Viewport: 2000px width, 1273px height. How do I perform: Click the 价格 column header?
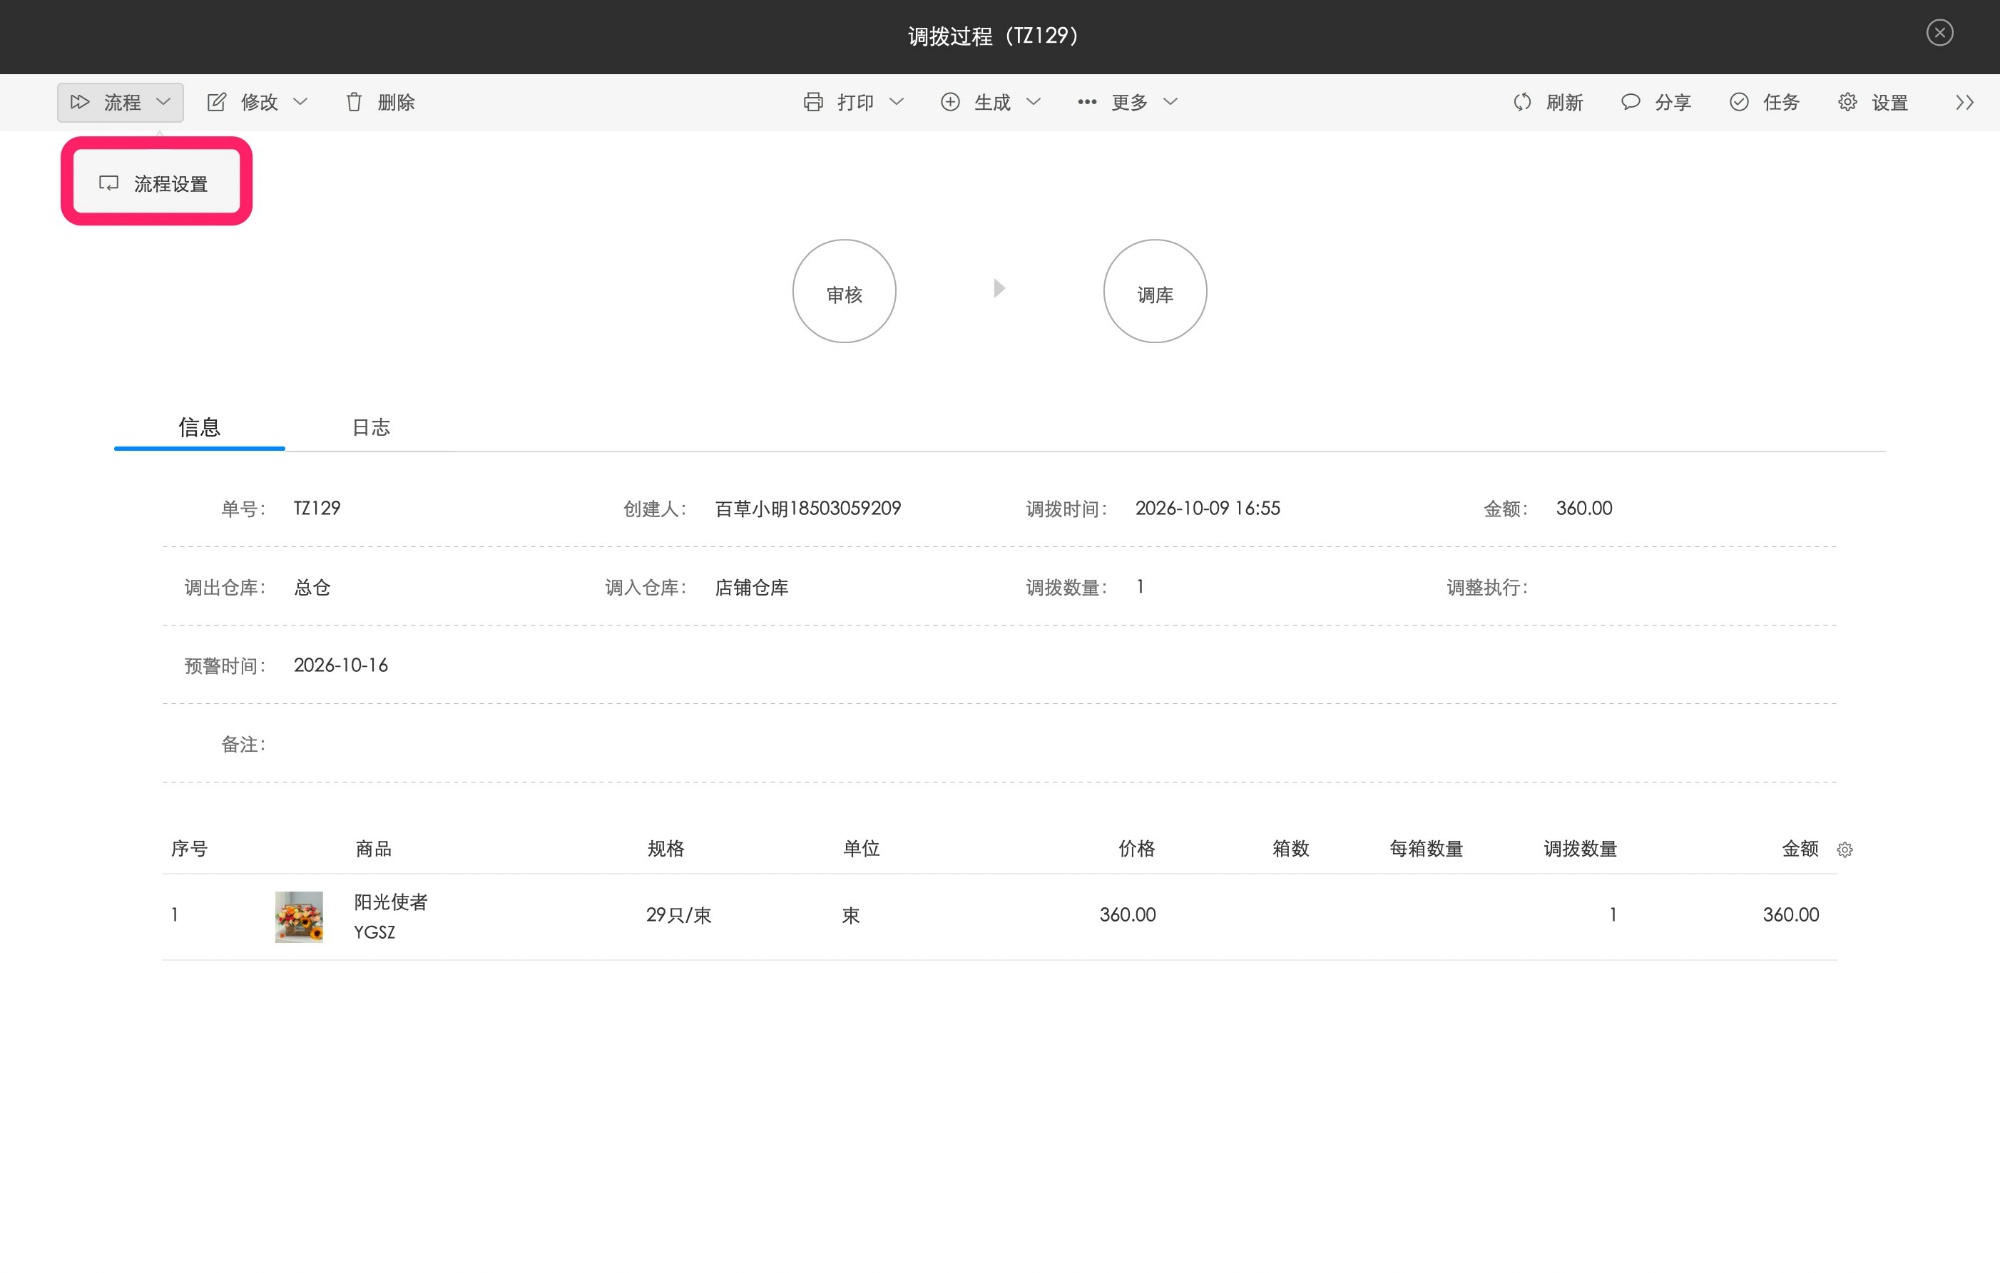click(1137, 849)
